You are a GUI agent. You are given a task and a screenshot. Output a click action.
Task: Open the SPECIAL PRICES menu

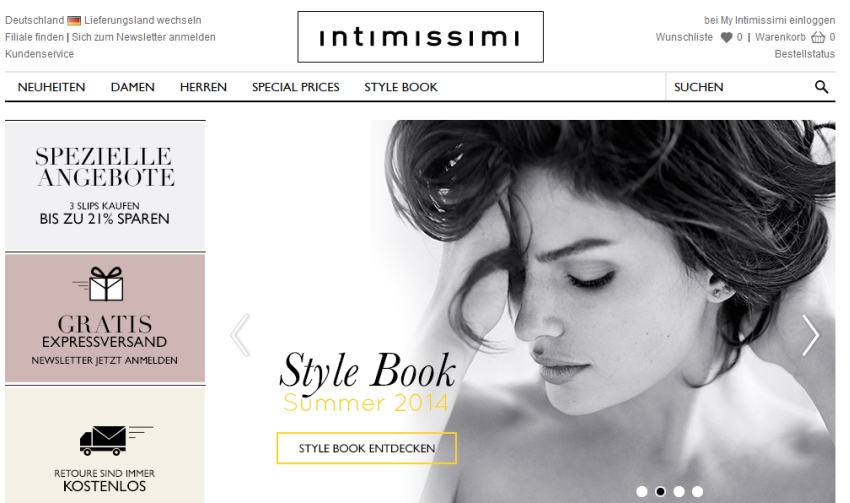click(x=295, y=88)
